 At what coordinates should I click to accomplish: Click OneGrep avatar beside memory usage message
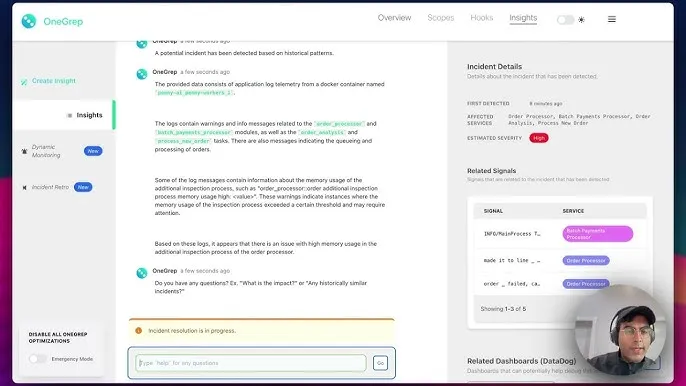pos(142,74)
